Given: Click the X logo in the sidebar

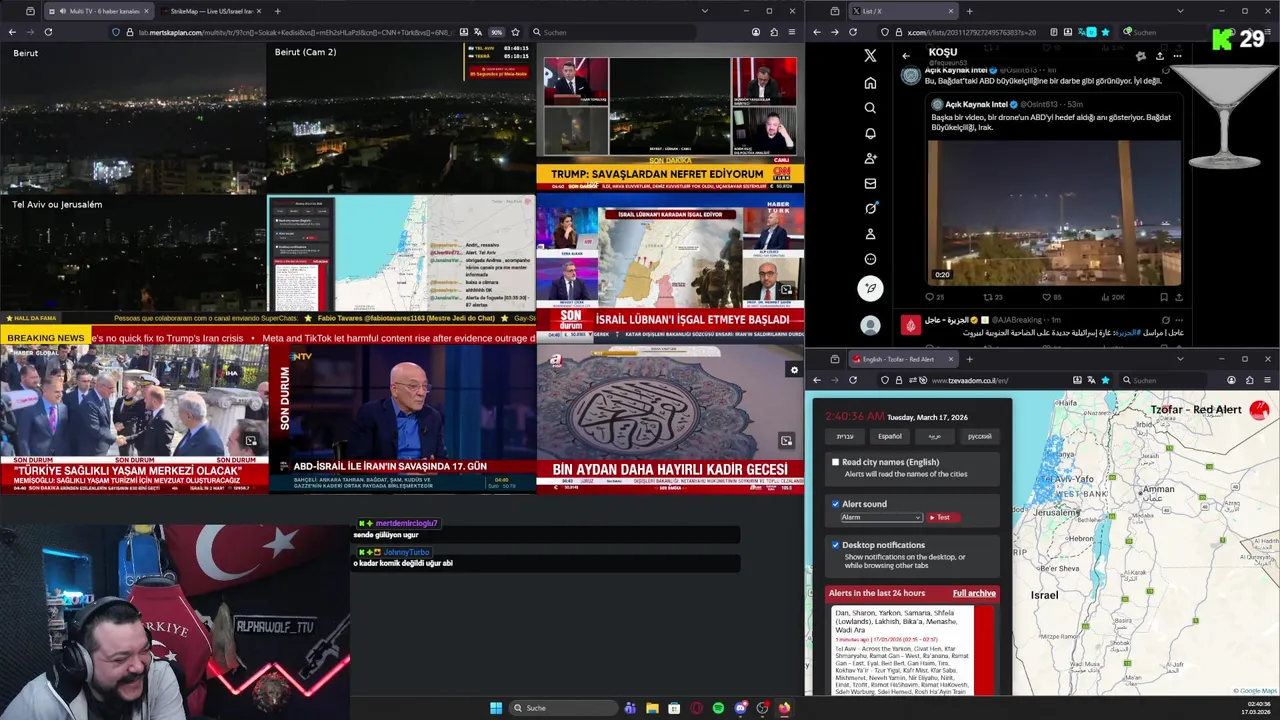Looking at the screenshot, I should coord(870,56).
